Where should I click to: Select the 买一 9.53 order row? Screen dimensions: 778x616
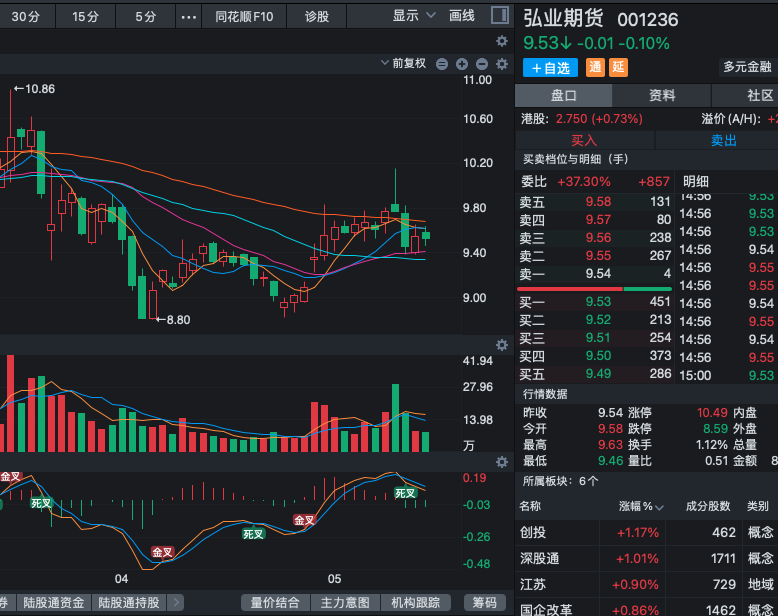pos(594,302)
